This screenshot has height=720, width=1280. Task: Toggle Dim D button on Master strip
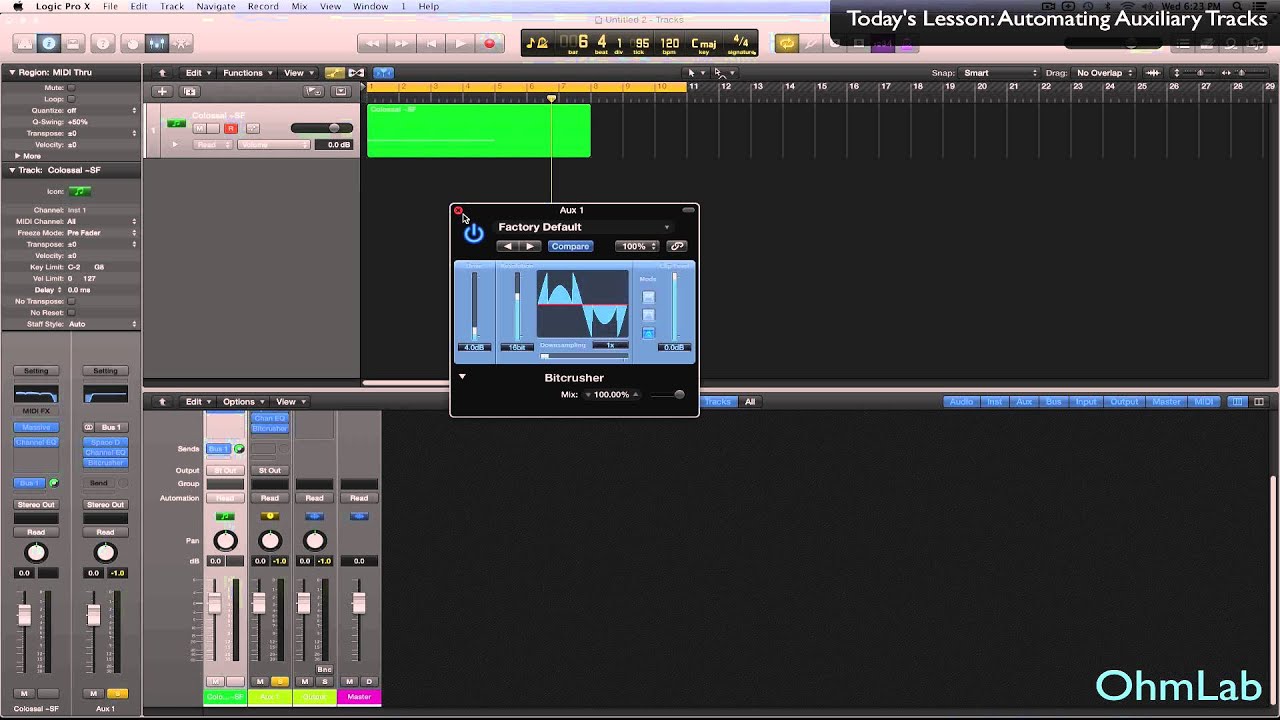(x=369, y=682)
